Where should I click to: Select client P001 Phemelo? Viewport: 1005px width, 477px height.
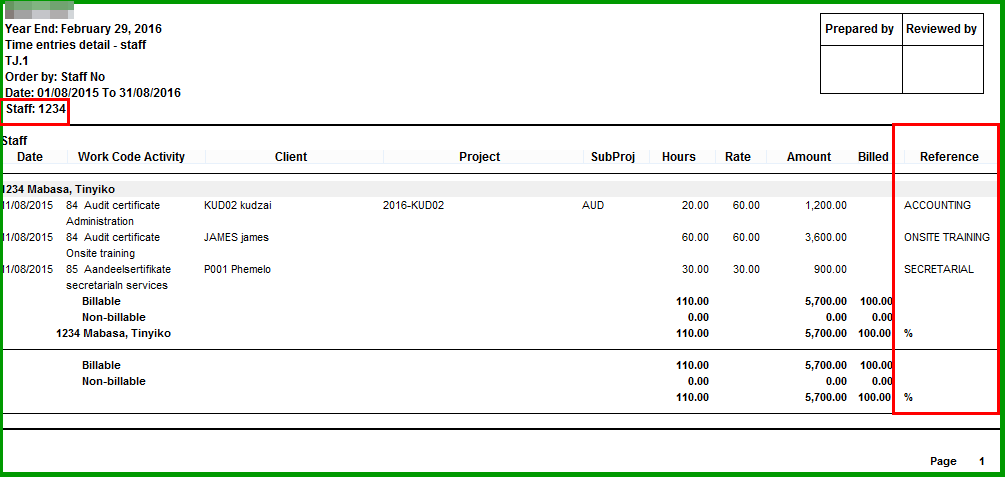[x=237, y=269]
